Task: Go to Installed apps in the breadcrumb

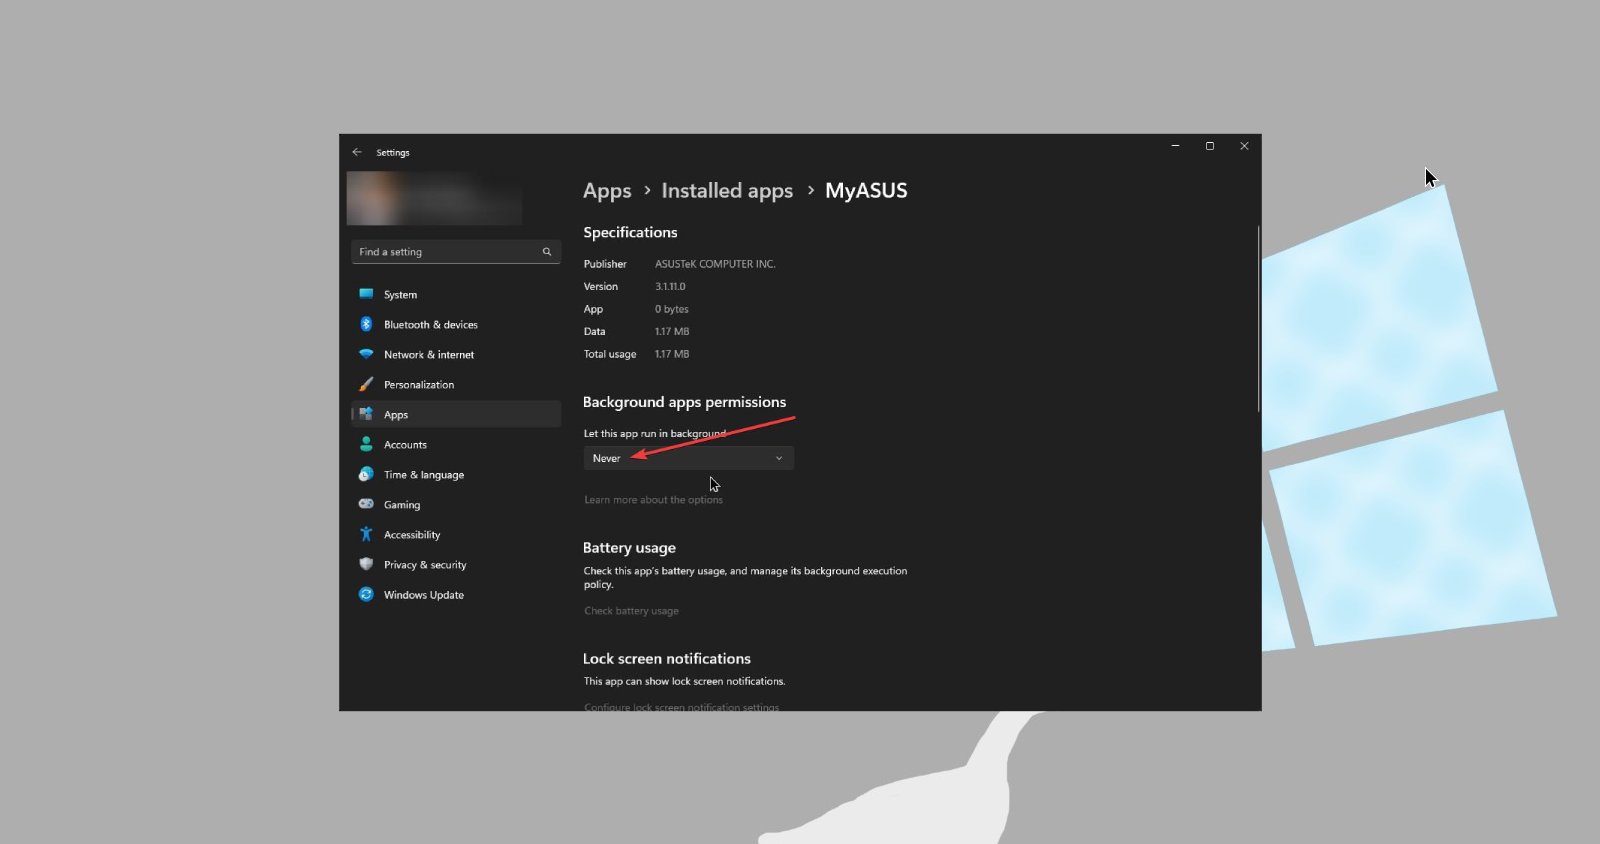Action: tap(727, 191)
